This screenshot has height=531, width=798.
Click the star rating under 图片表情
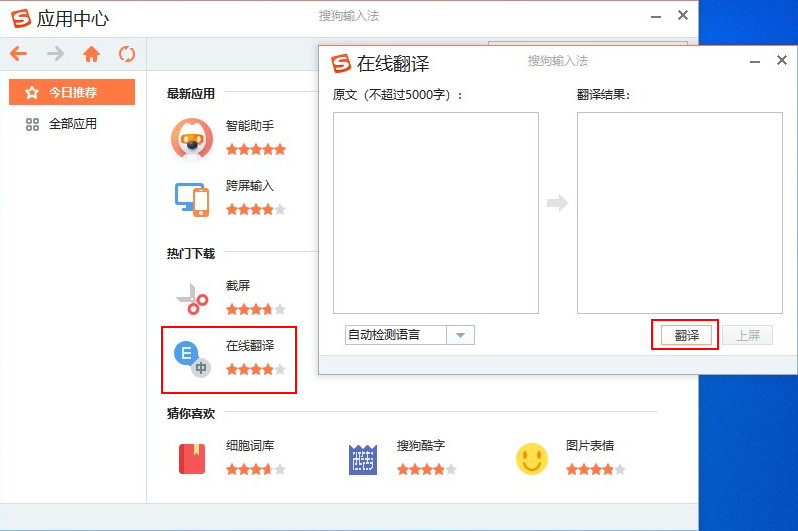(x=596, y=469)
